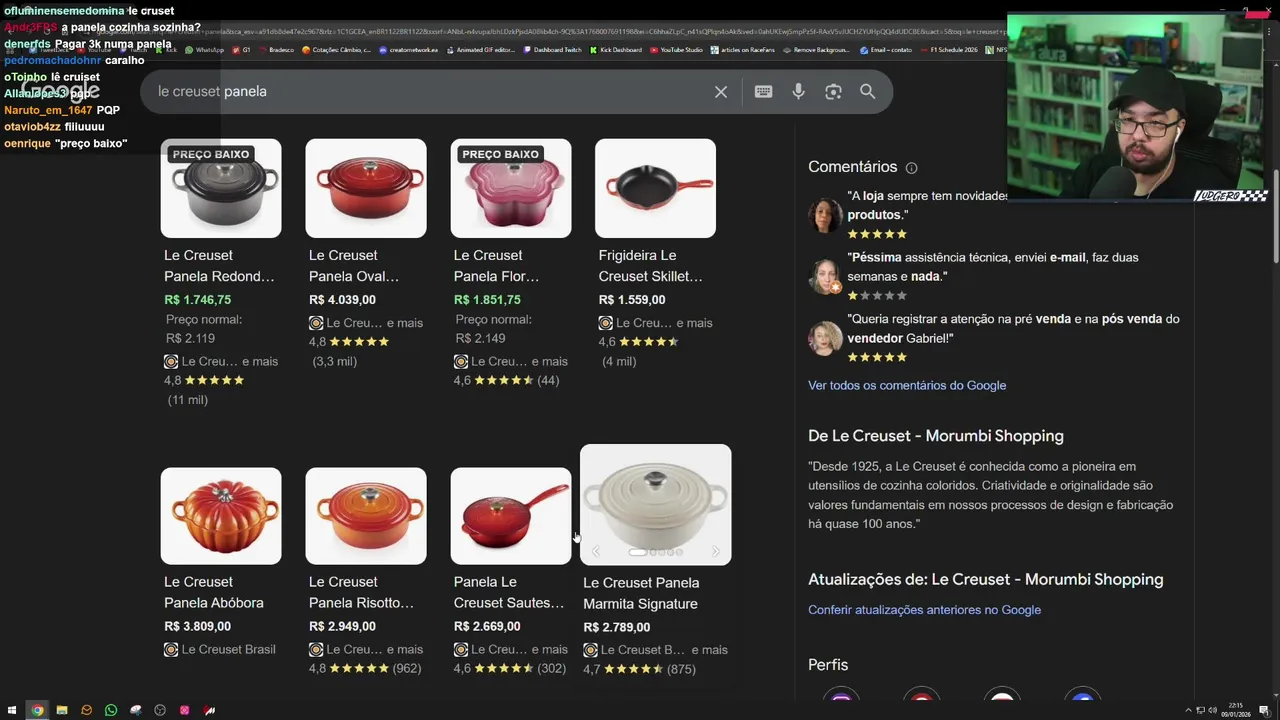Open the YouTube Studio bookmark
Image resolution: width=1280 pixels, height=720 pixels.
676,50
